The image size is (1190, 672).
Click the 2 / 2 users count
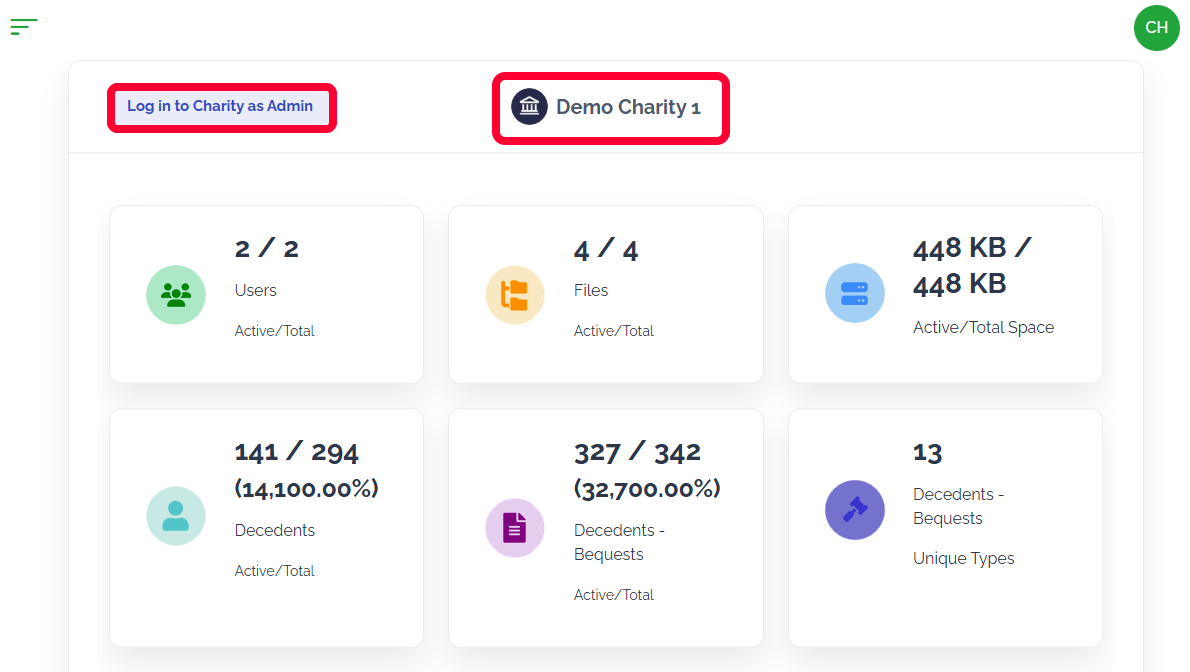coord(266,249)
